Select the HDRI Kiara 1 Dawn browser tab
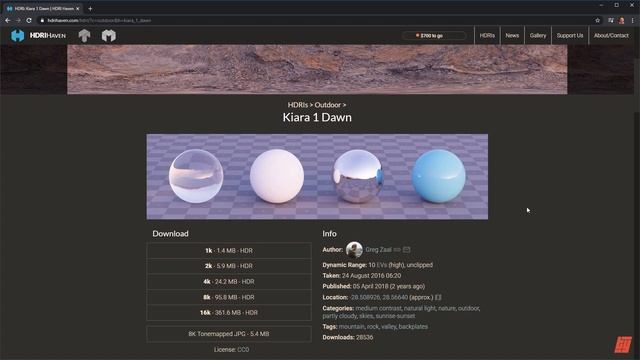This screenshot has width=640, height=360. [43, 9]
